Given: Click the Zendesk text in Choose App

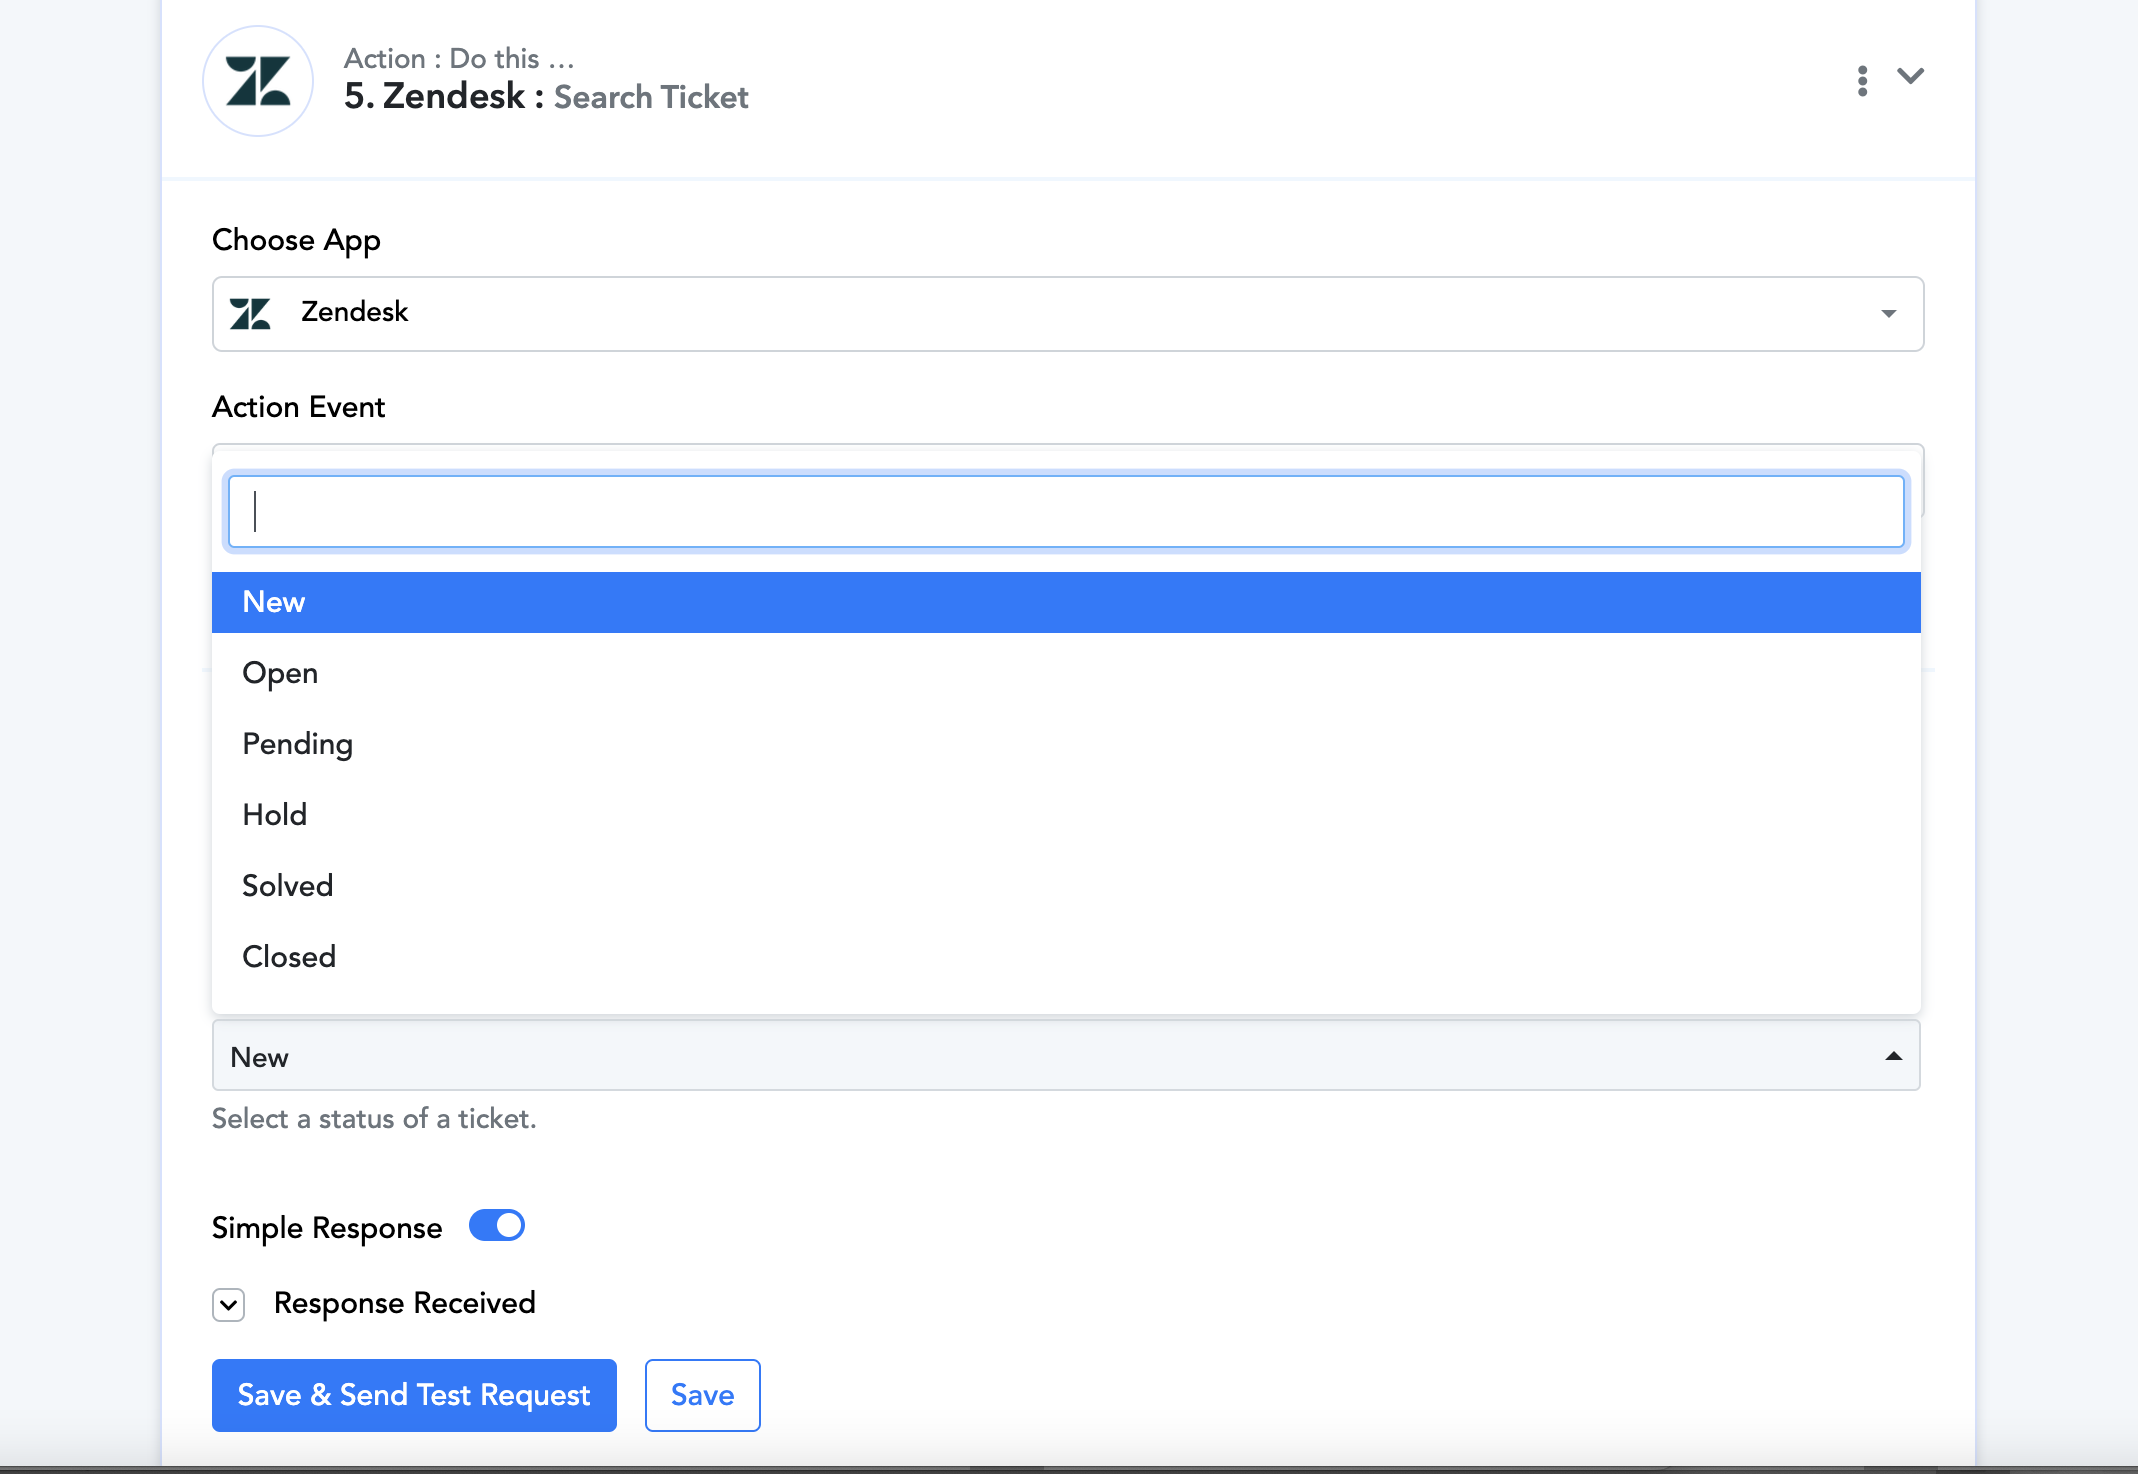Looking at the screenshot, I should [x=354, y=312].
